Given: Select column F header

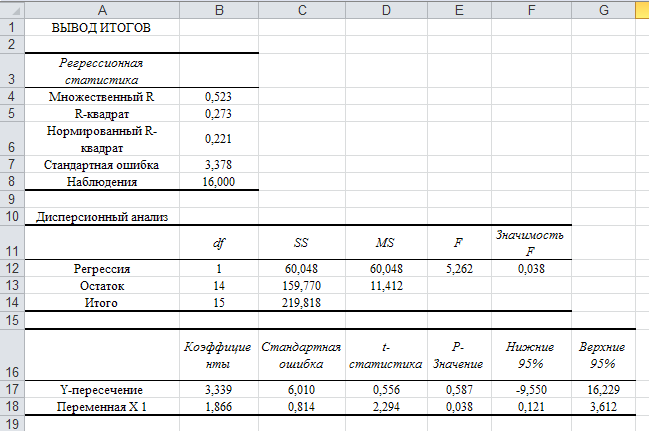Looking at the screenshot, I should [x=531, y=10].
